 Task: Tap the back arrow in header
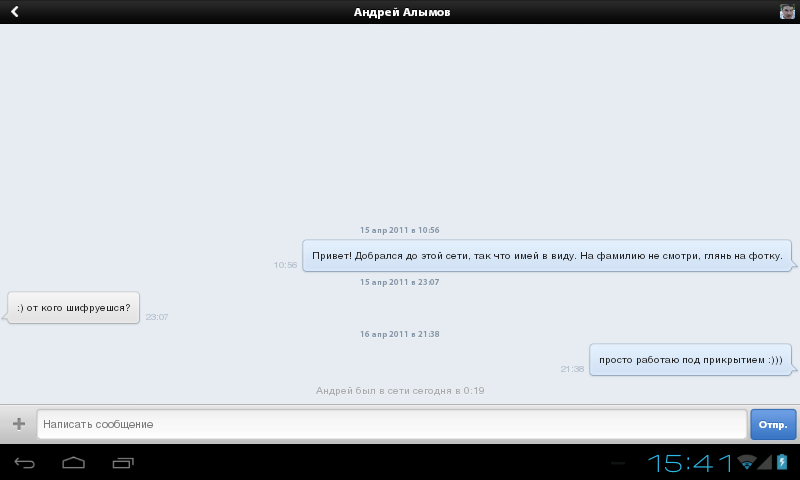pyautogui.click(x=15, y=12)
